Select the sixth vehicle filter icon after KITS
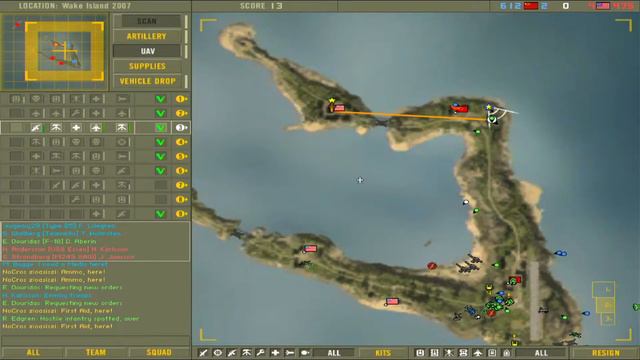Screen dimensions: 640x360 pos(492,353)
